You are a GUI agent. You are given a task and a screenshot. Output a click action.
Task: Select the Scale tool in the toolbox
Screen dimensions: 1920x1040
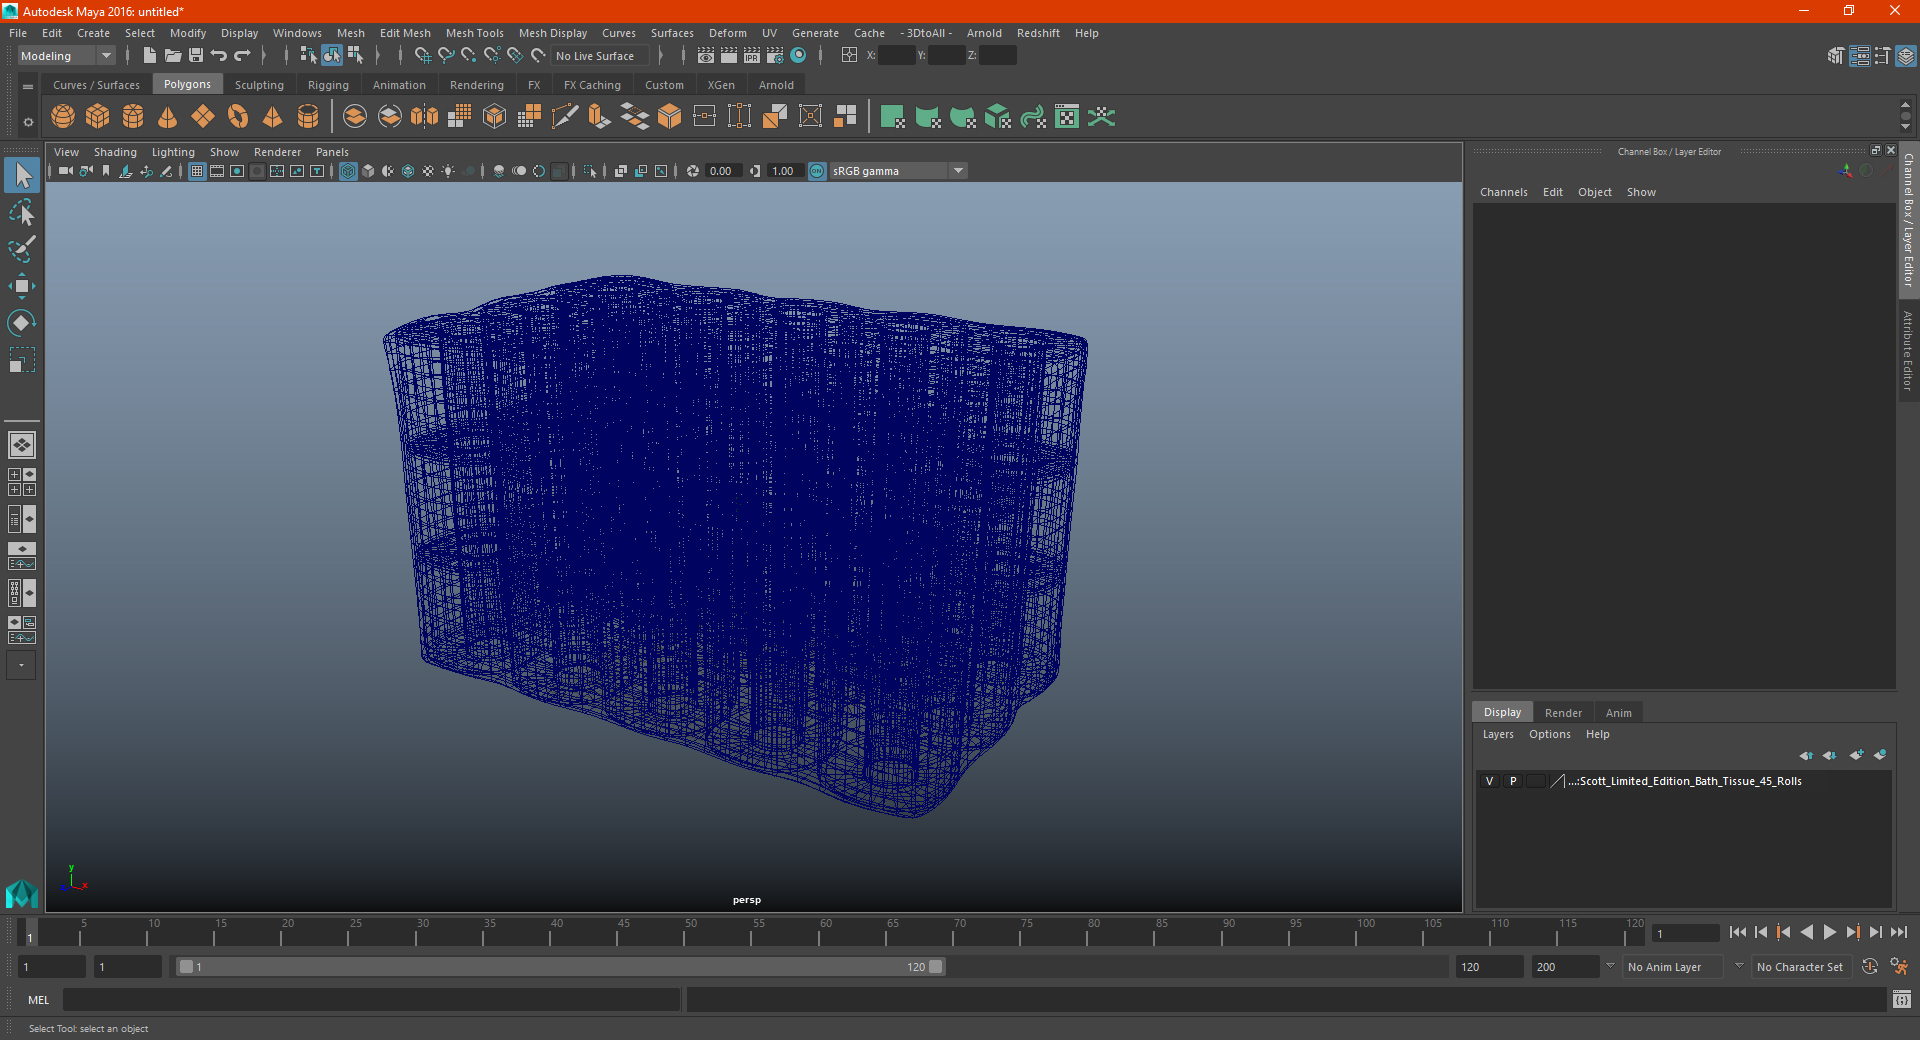click(22, 360)
